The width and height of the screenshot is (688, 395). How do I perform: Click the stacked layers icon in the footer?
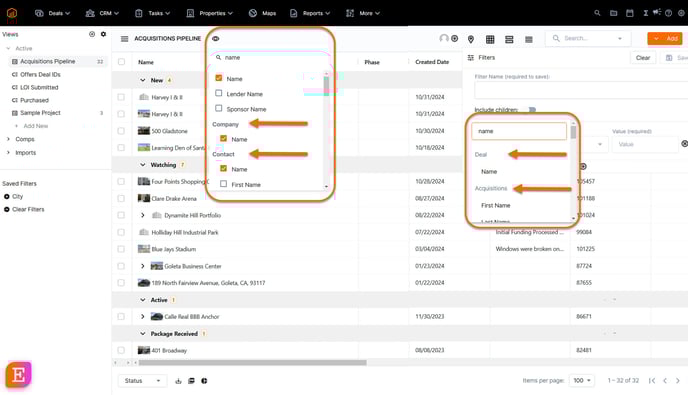191,381
